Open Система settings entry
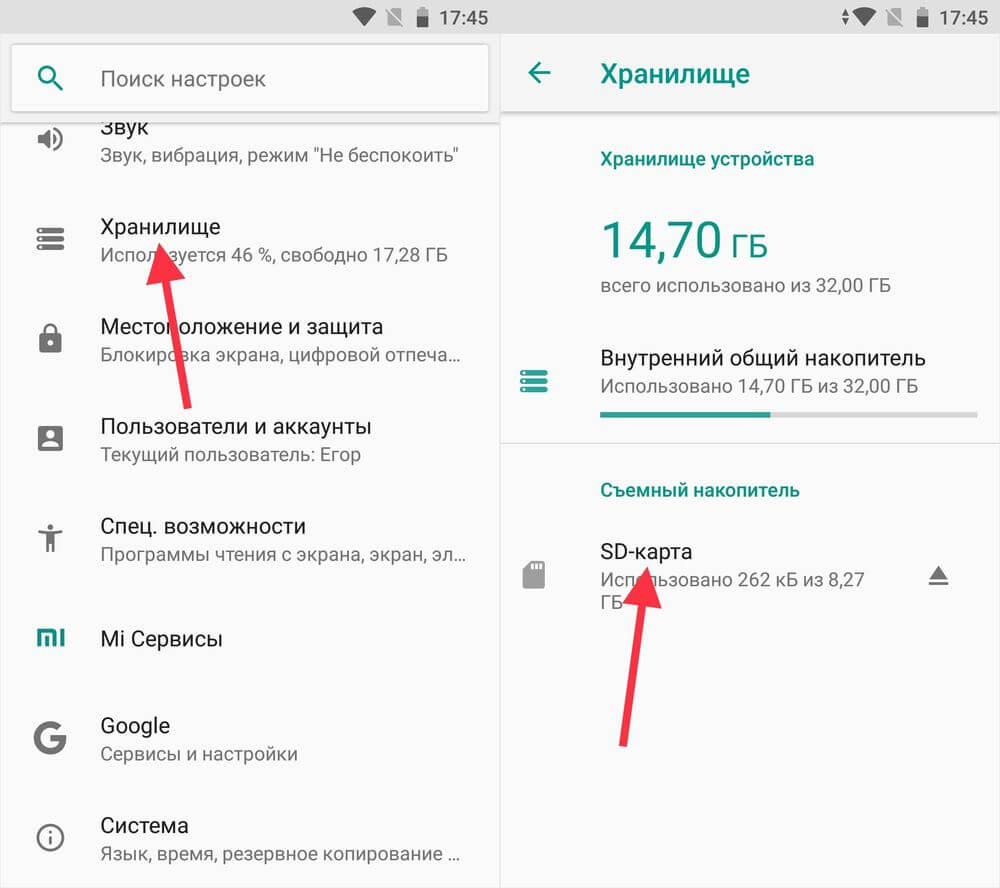This screenshot has width=1000, height=888. coord(250,838)
